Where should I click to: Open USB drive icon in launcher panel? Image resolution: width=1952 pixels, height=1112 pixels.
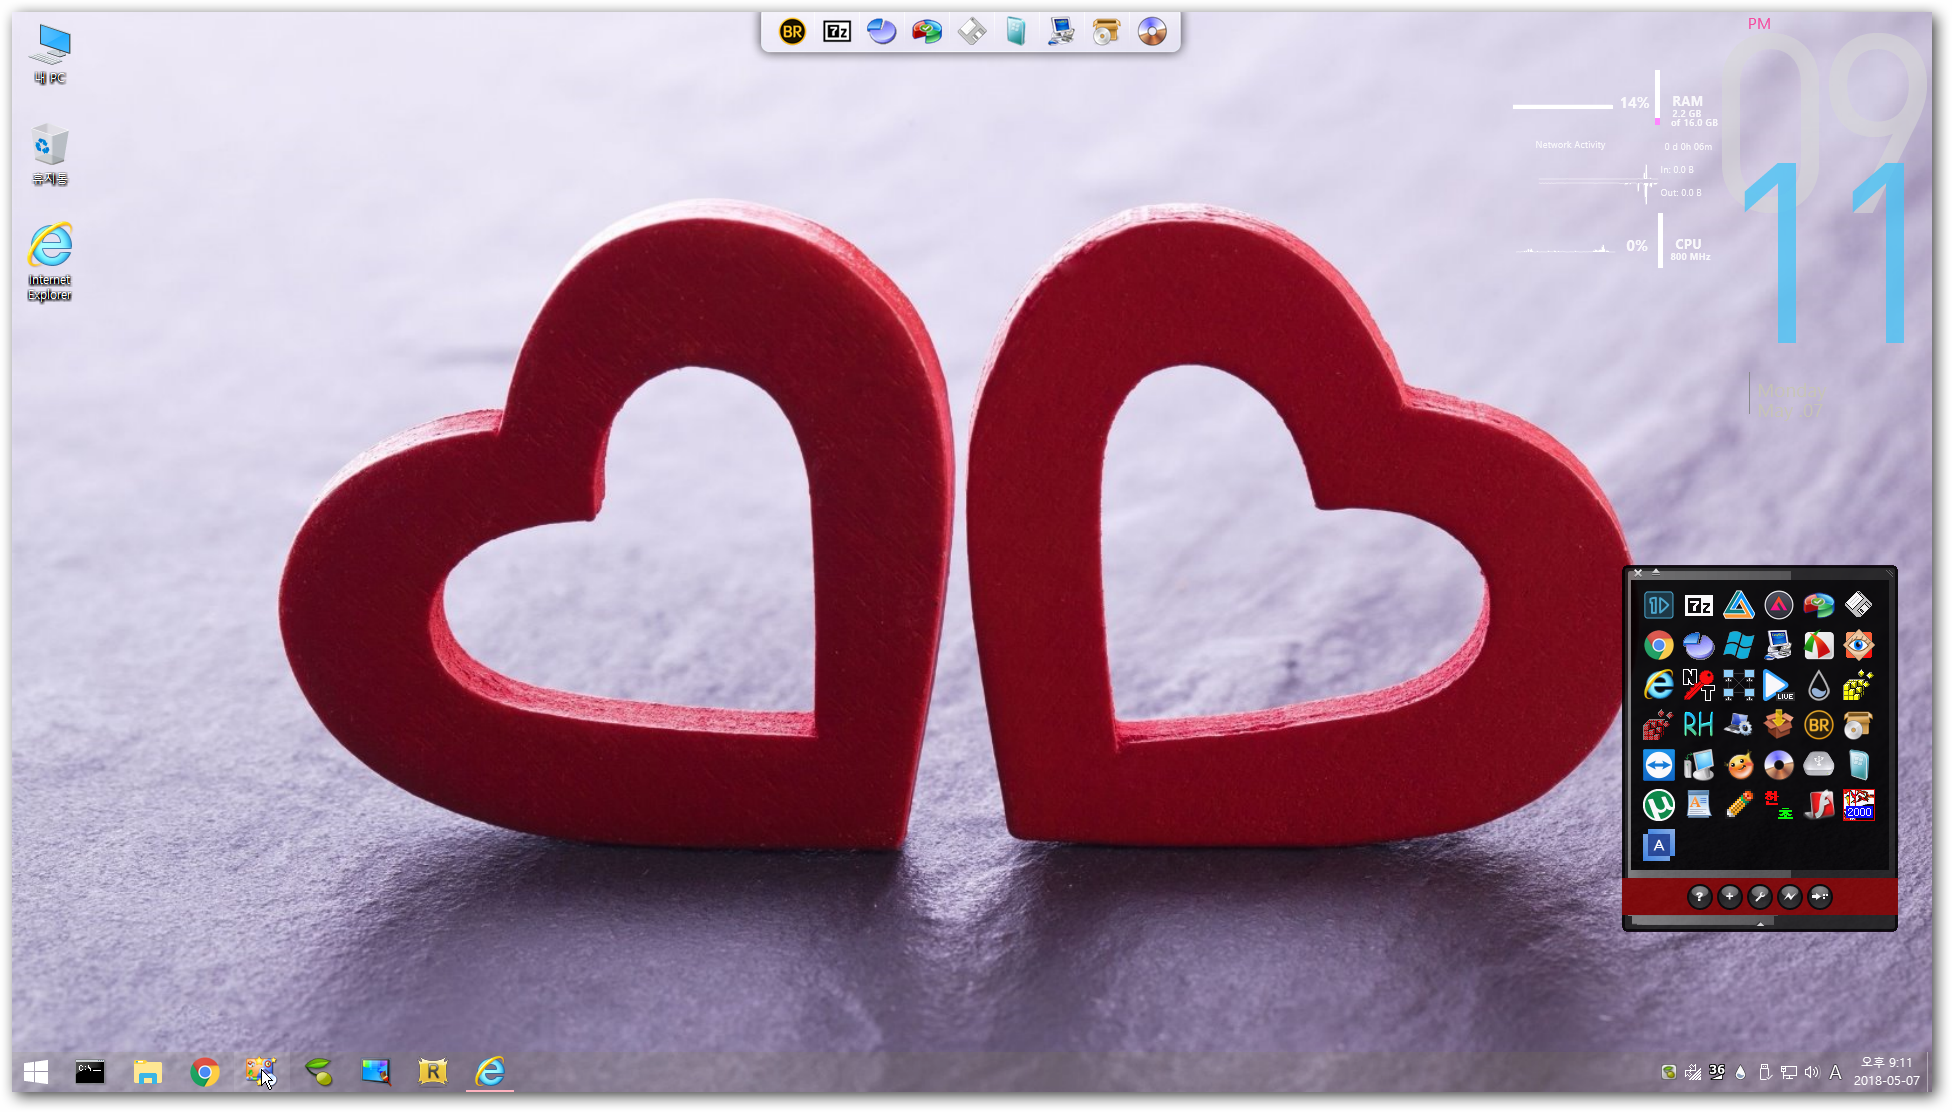tap(1818, 765)
